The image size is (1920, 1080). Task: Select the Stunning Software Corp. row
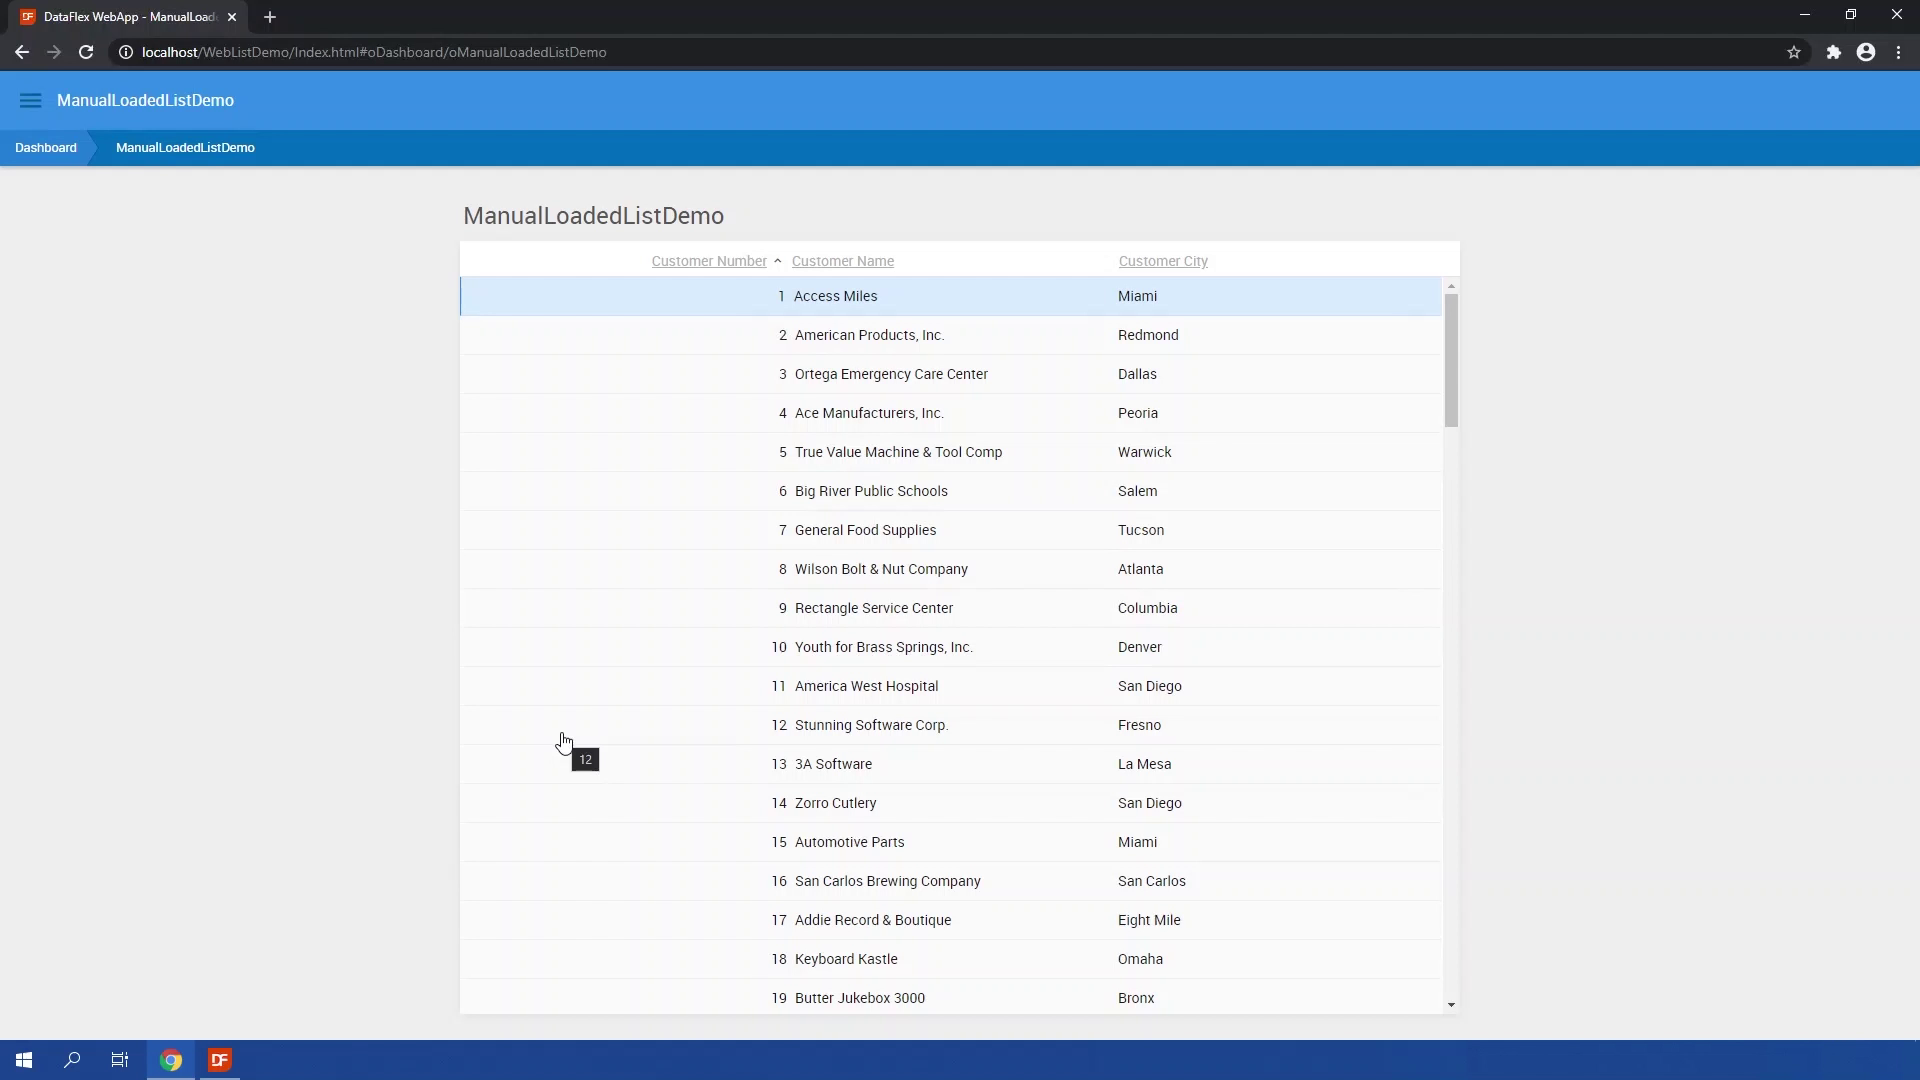point(871,725)
